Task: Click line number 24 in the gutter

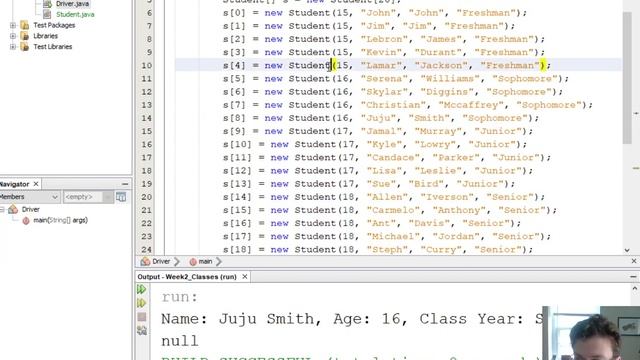Action: (147, 249)
